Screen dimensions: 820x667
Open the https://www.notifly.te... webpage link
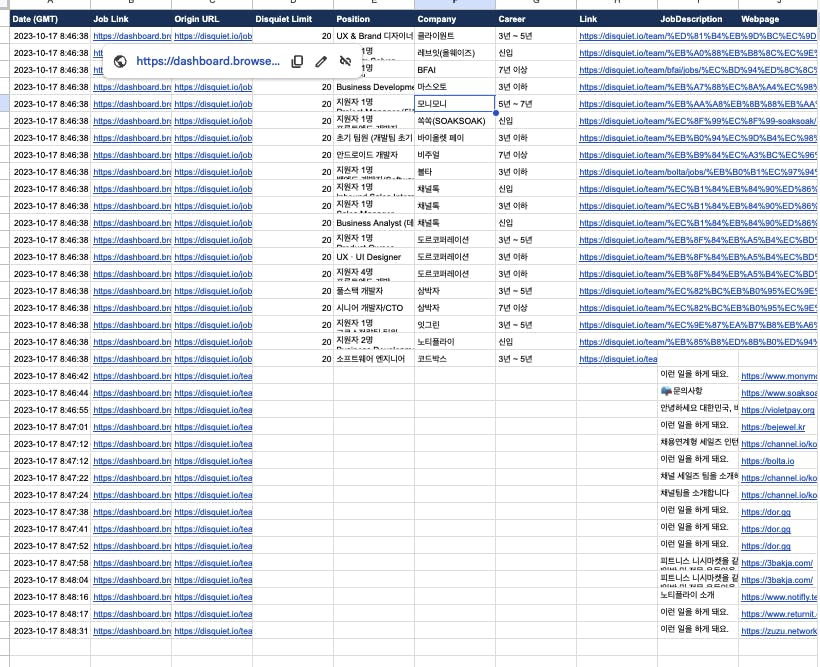pyautogui.click(x=779, y=597)
